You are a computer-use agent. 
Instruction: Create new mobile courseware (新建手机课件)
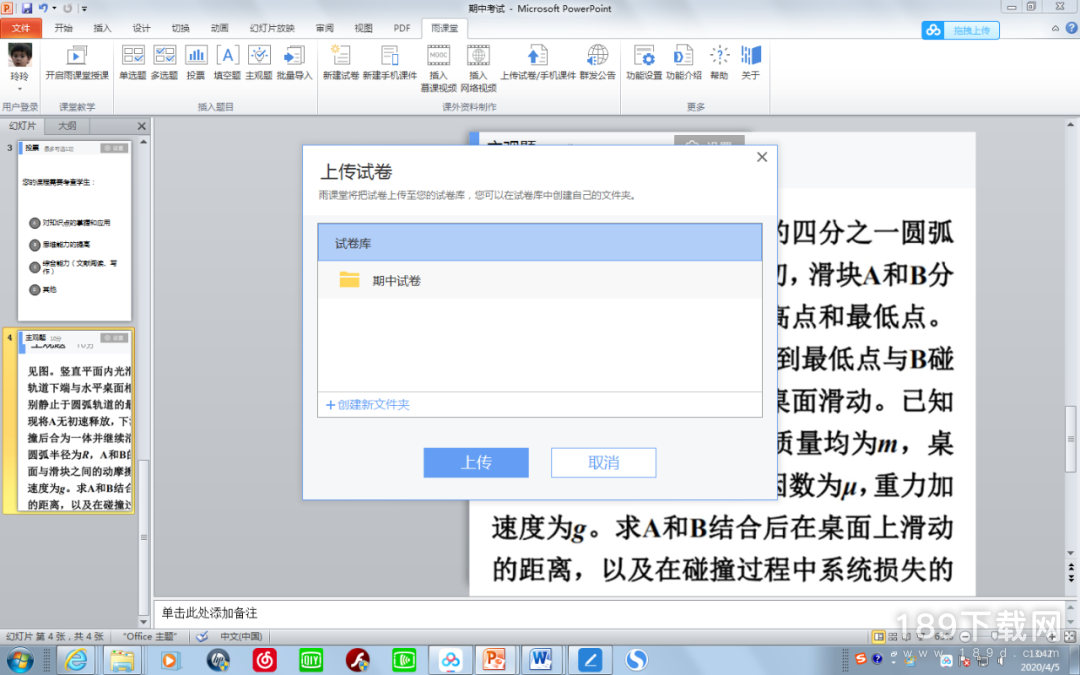tap(389, 63)
